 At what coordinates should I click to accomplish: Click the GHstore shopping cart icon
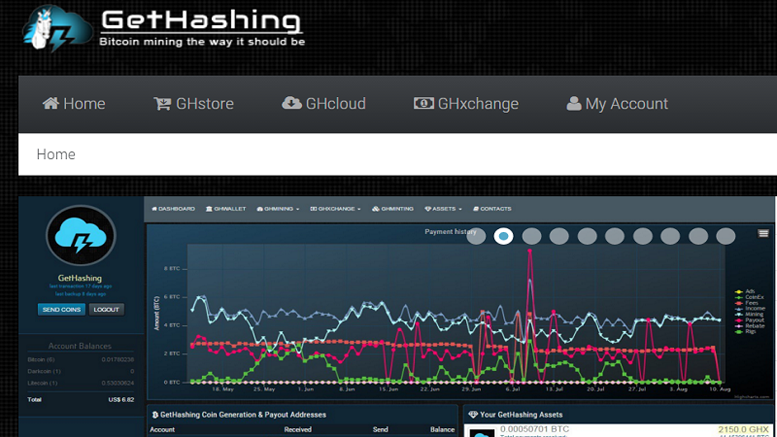coord(162,104)
